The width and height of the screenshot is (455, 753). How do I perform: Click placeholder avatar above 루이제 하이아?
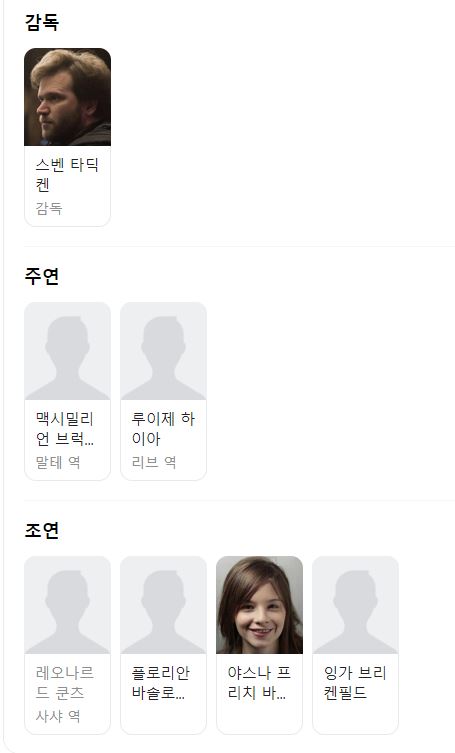[163, 351]
